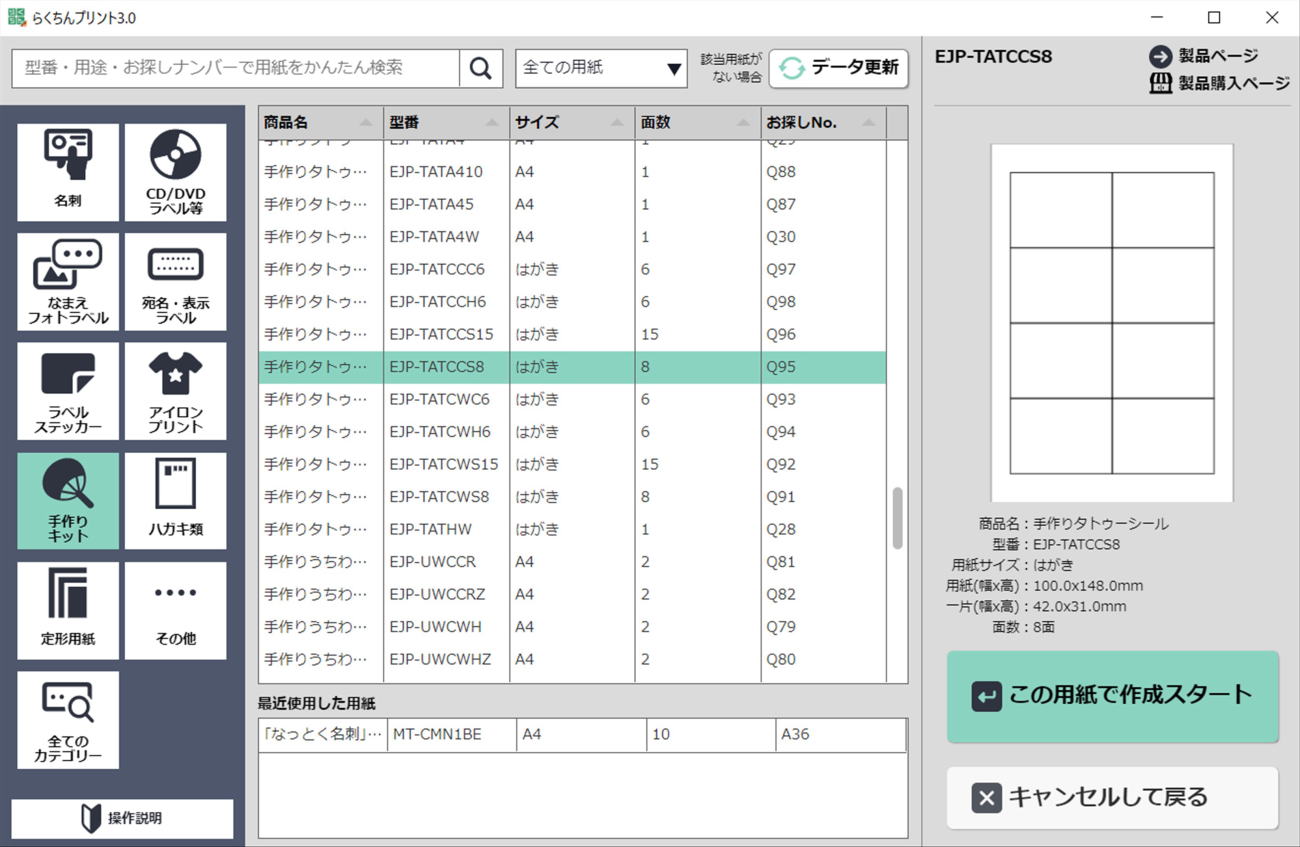Click the paper search text field
The width and height of the screenshot is (1300, 847).
pyautogui.click(x=236, y=68)
